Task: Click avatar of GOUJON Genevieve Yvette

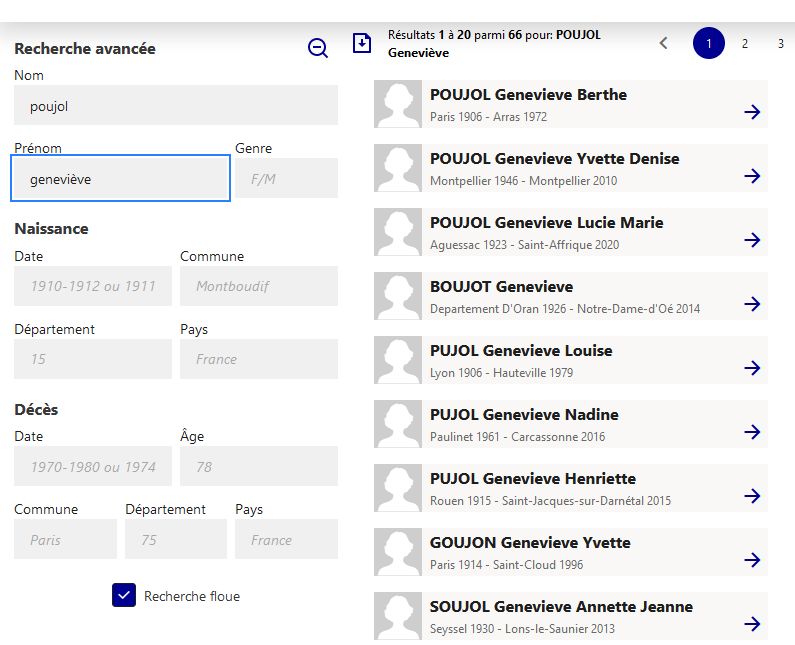Action: [x=398, y=552]
